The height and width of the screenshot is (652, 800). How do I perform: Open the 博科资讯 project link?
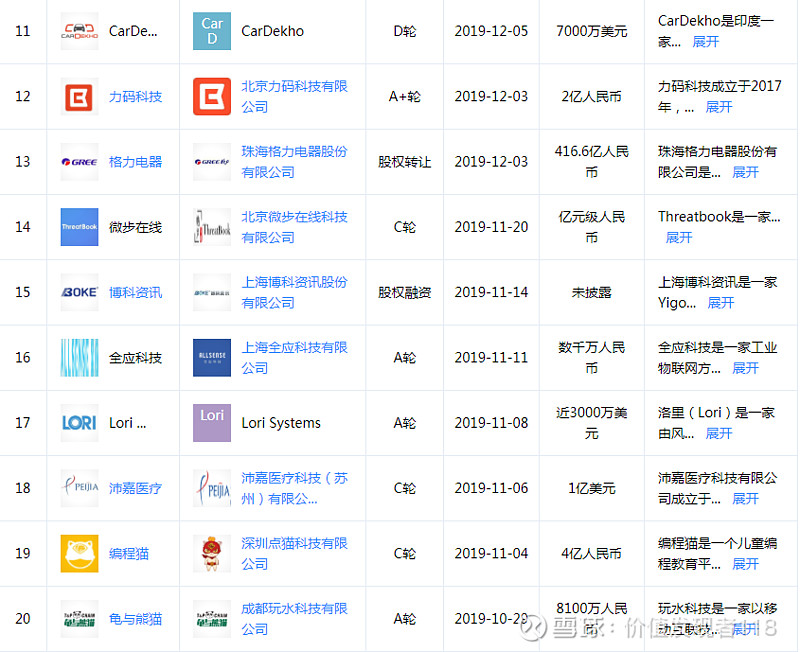[136, 292]
